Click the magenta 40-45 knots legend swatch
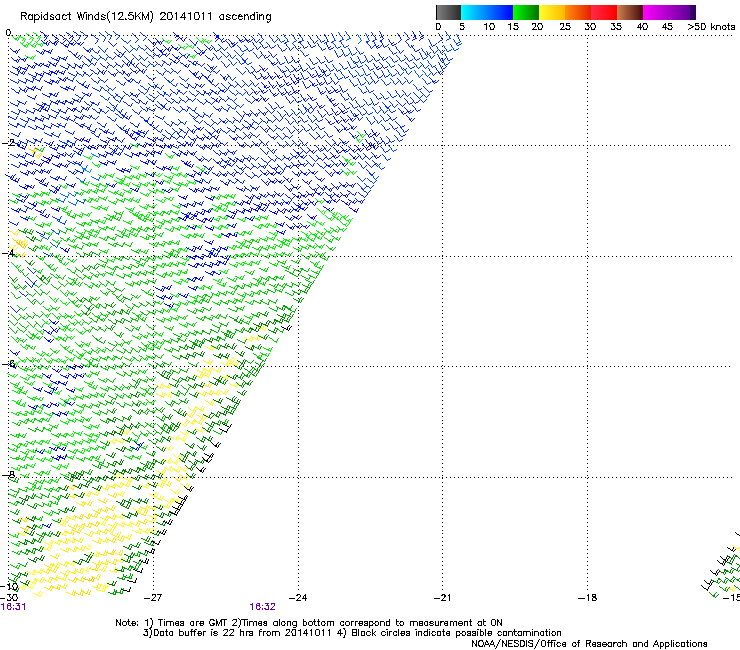 tap(656, 12)
